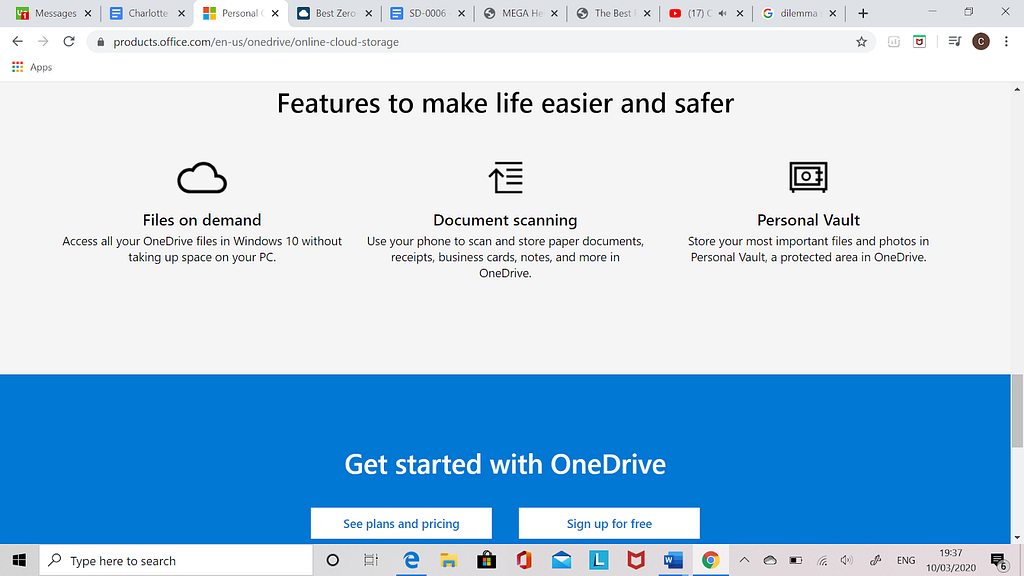This screenshot has height=576, width=1024.
Task: Click the red shield extension icon
Action: coord(920,42)
